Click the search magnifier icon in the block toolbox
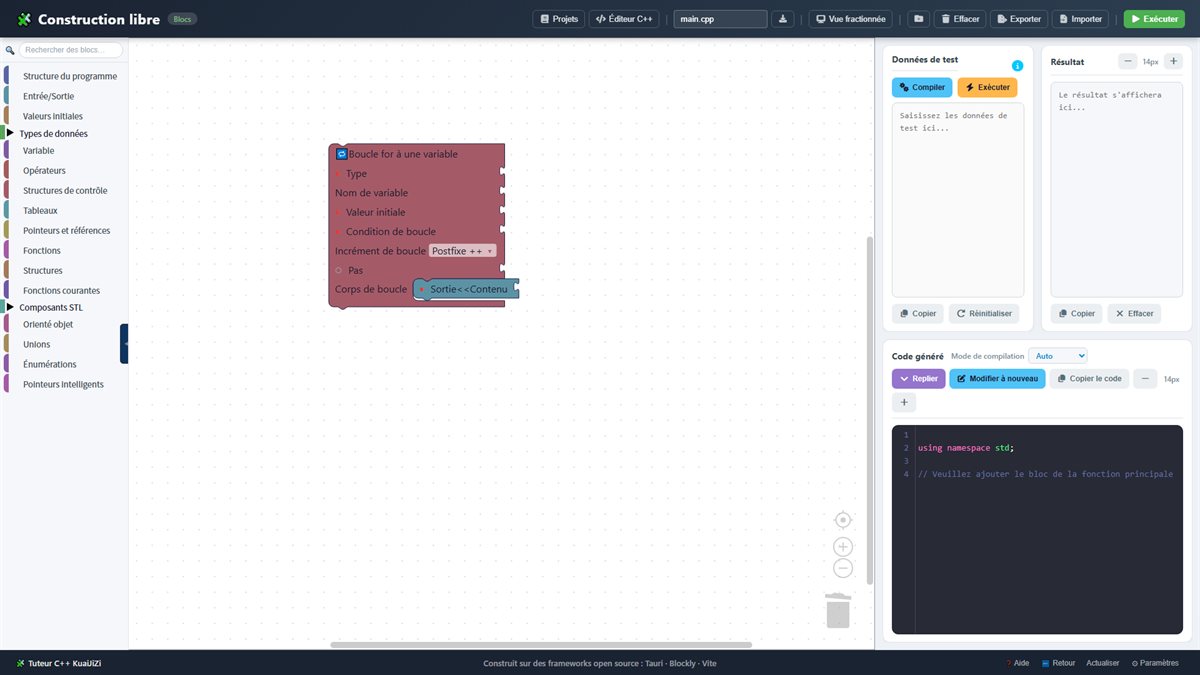Screen dimensions: 1200x675 10,50
